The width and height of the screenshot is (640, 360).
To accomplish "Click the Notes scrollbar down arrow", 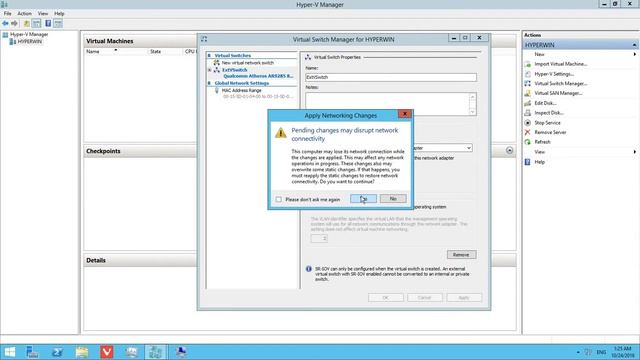I will tap(473, 112).
